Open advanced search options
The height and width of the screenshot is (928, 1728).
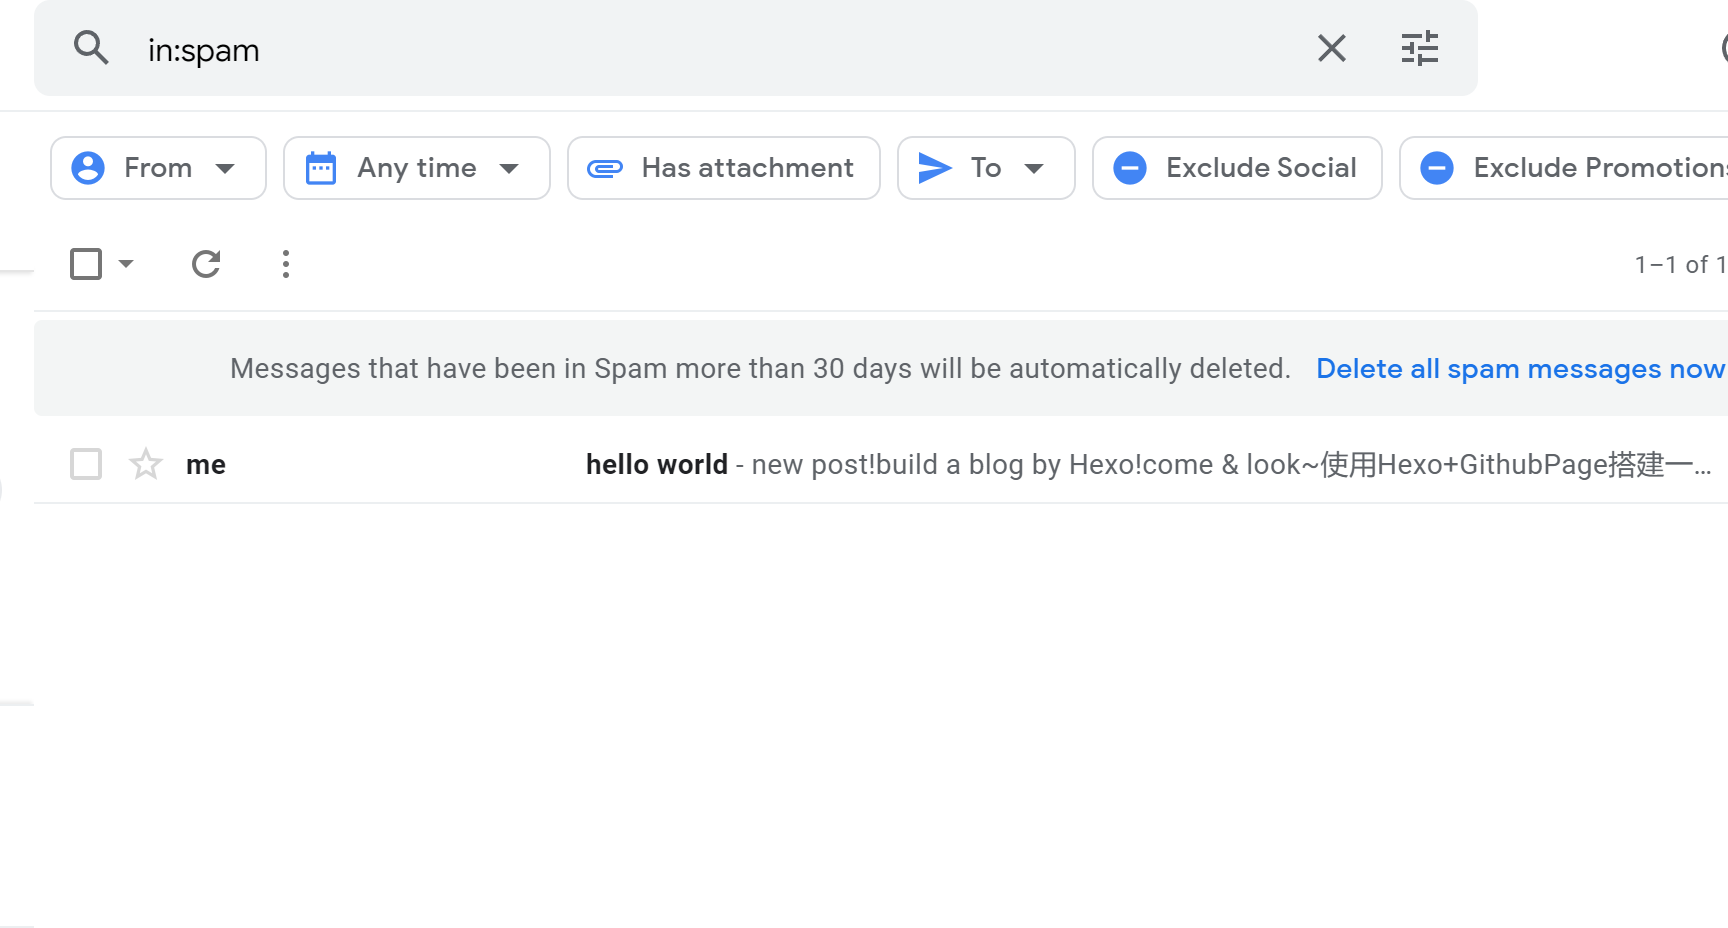point(1420,47)
